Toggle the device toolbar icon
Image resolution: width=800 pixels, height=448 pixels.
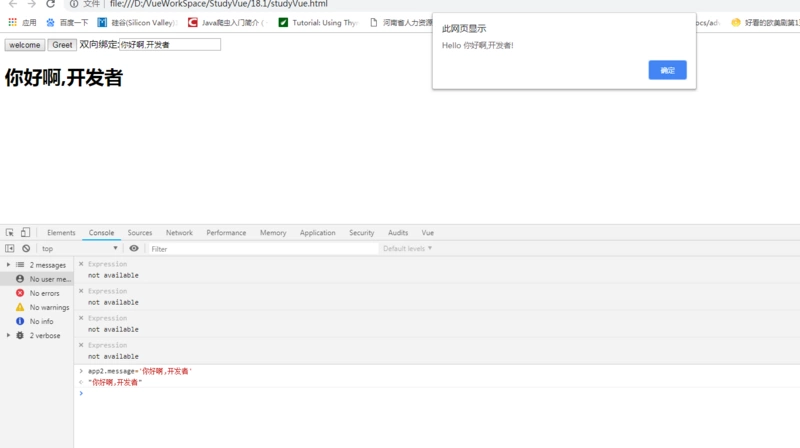click(25, 233)
